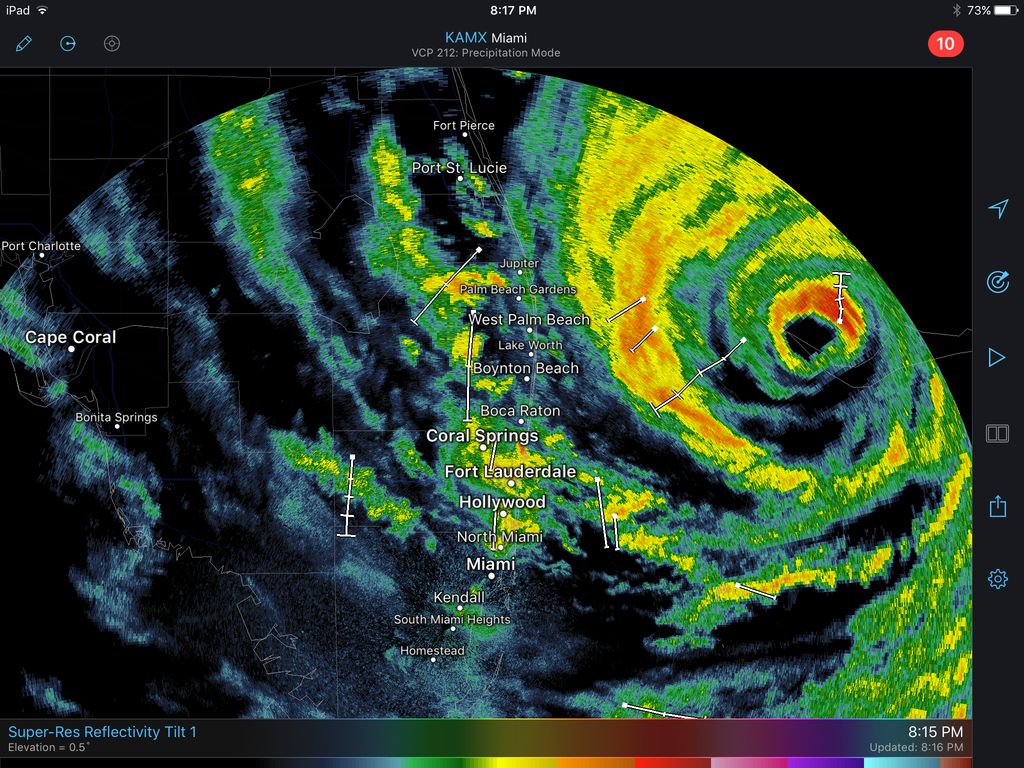The height and width of the screenshot is (768, 1024).
Task: Tap the Port Charlotte map label
Action: pos(41,246)
